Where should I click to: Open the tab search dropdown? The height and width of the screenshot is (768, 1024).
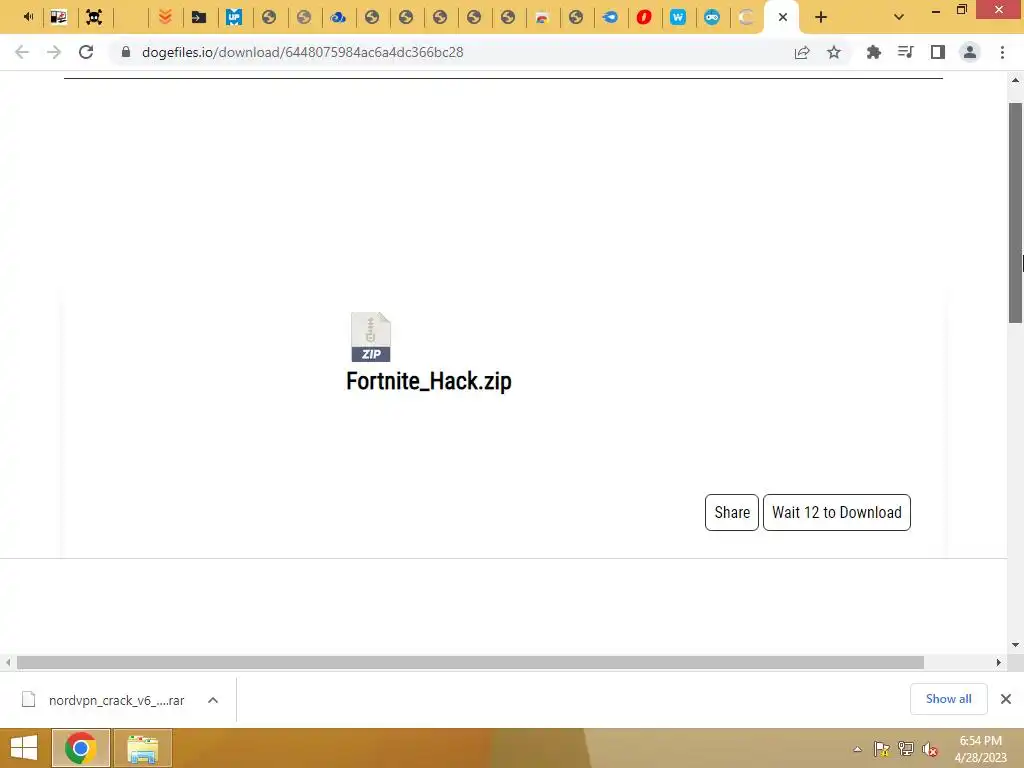[899, 18]
